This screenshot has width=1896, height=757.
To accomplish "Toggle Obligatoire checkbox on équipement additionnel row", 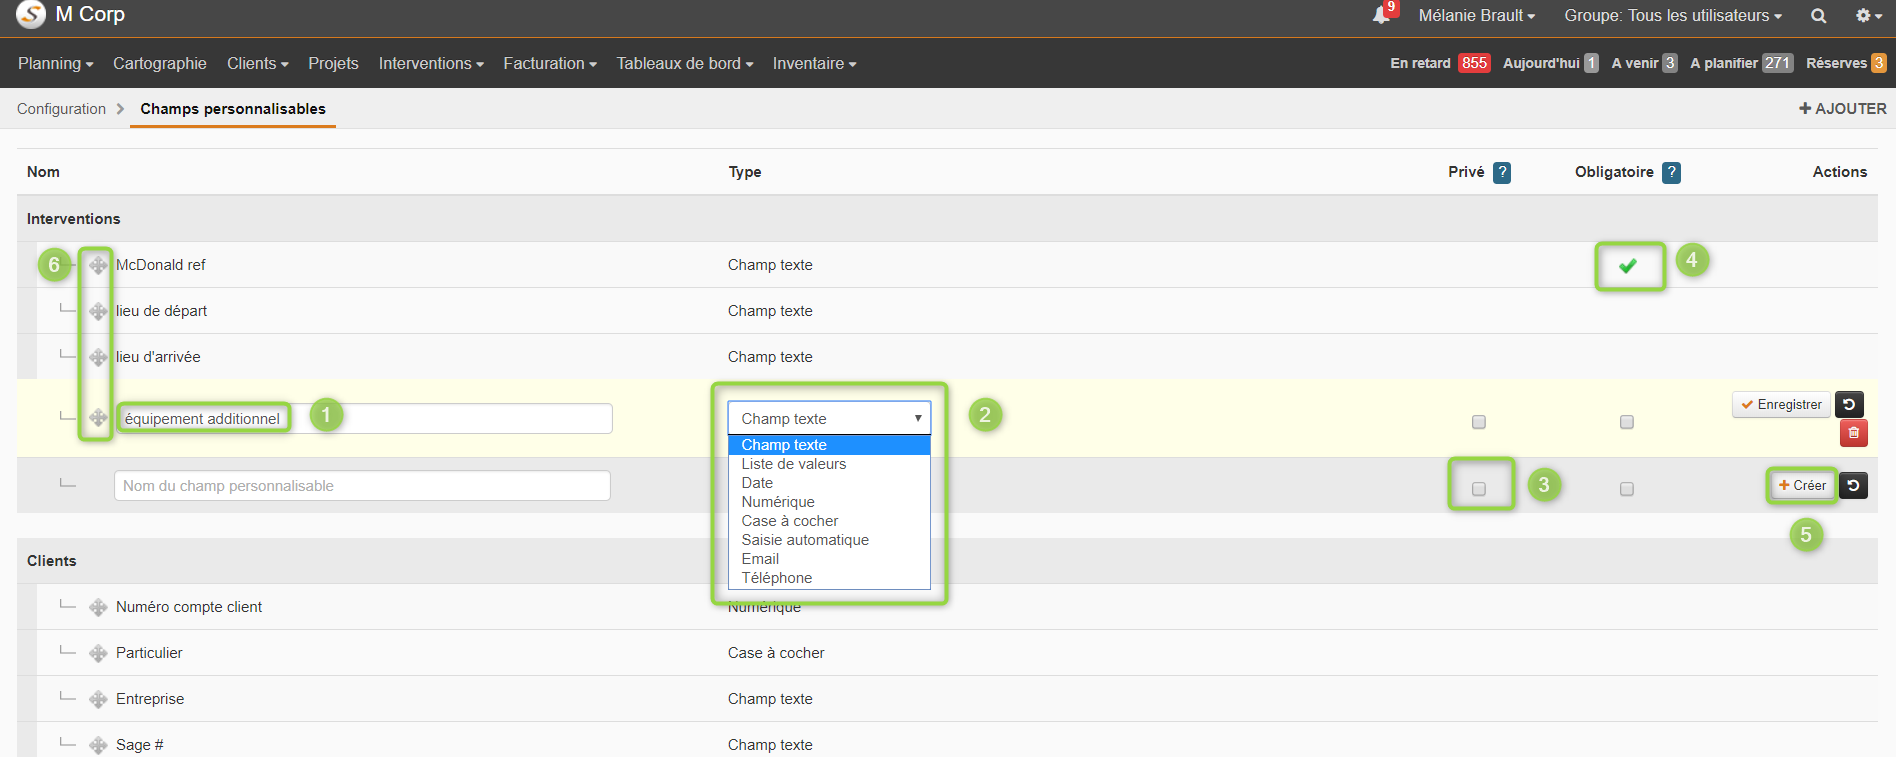I will (1627, 422).
